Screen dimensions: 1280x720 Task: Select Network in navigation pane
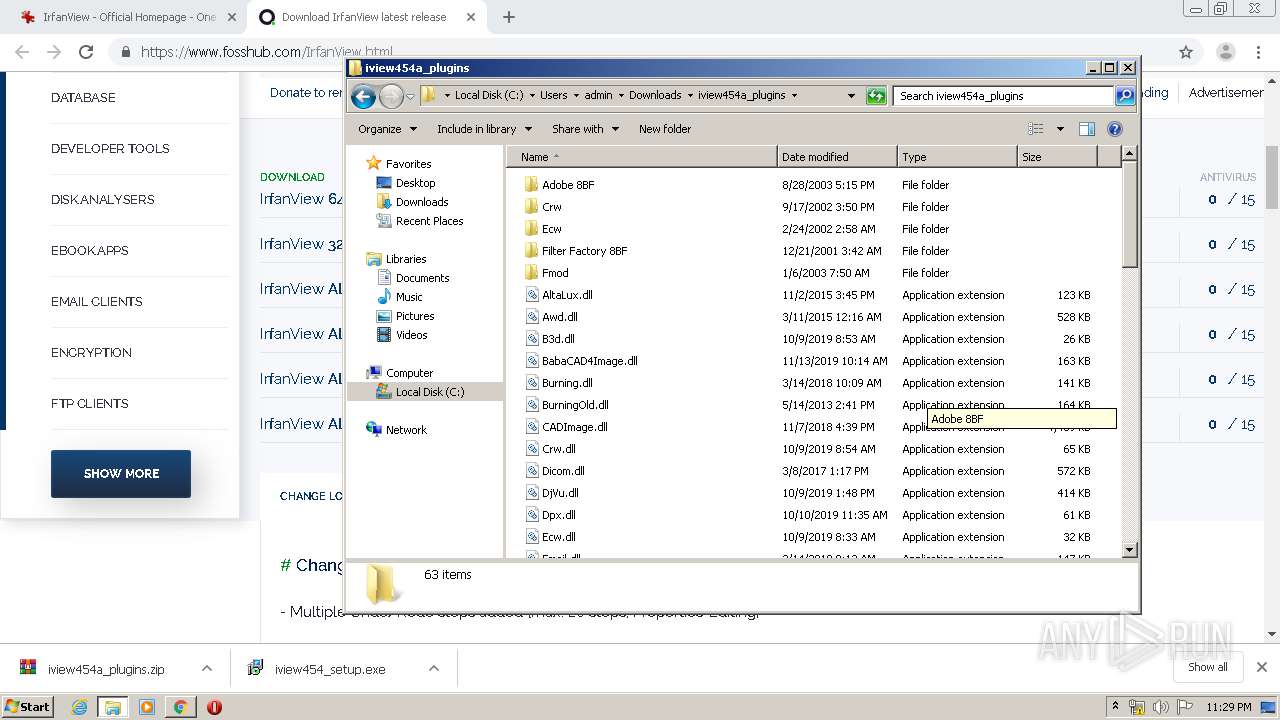(406, 430)
